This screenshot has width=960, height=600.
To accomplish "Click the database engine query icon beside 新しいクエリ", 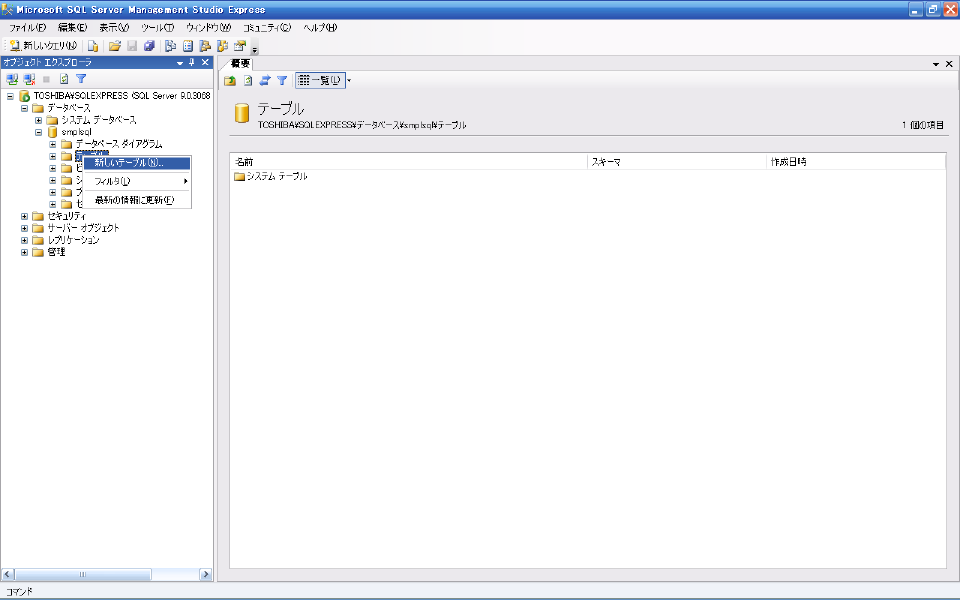I will (x=93, y=46).
